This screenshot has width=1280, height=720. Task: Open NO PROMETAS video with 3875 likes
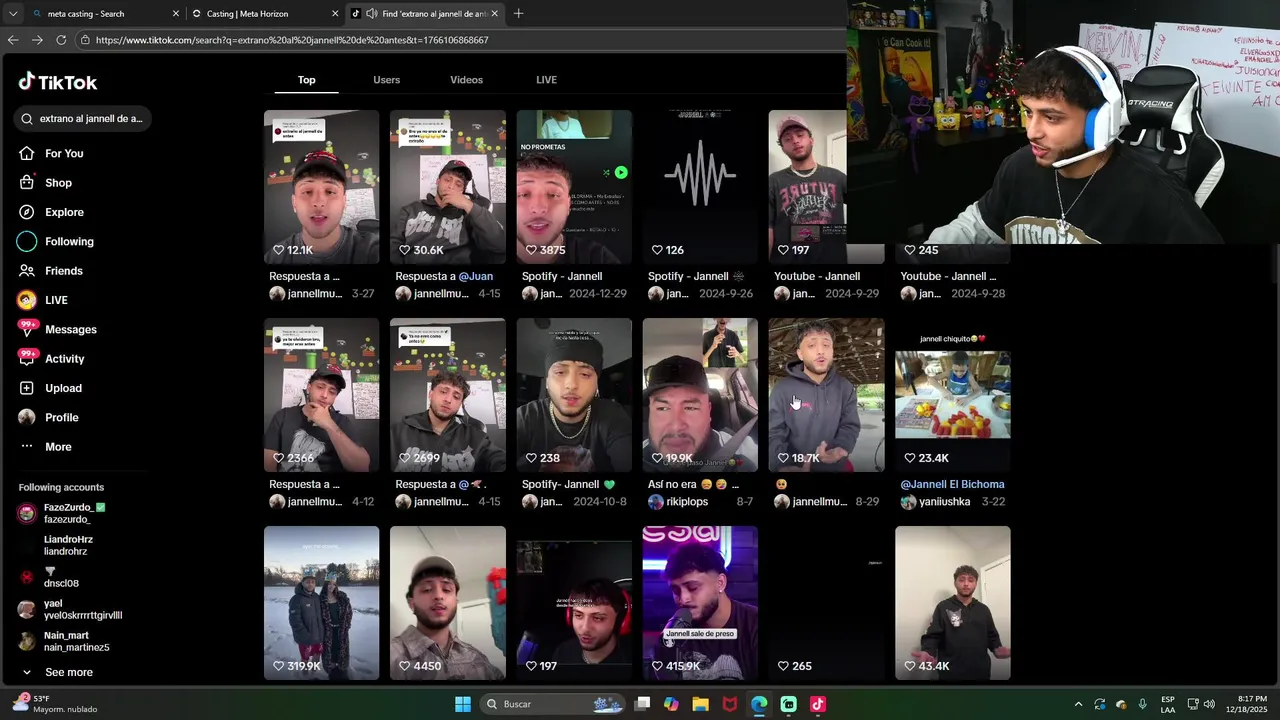574,186
